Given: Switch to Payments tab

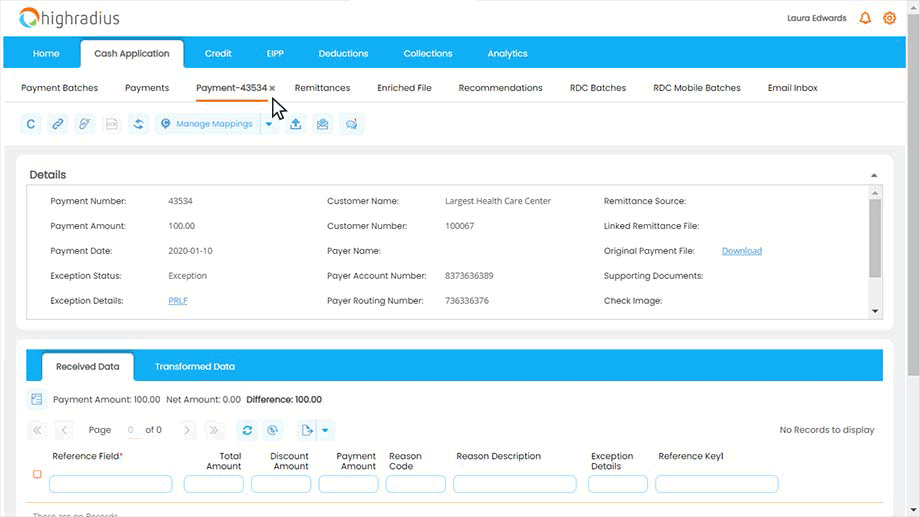Looking at the screenshot, I should (147, 88).
